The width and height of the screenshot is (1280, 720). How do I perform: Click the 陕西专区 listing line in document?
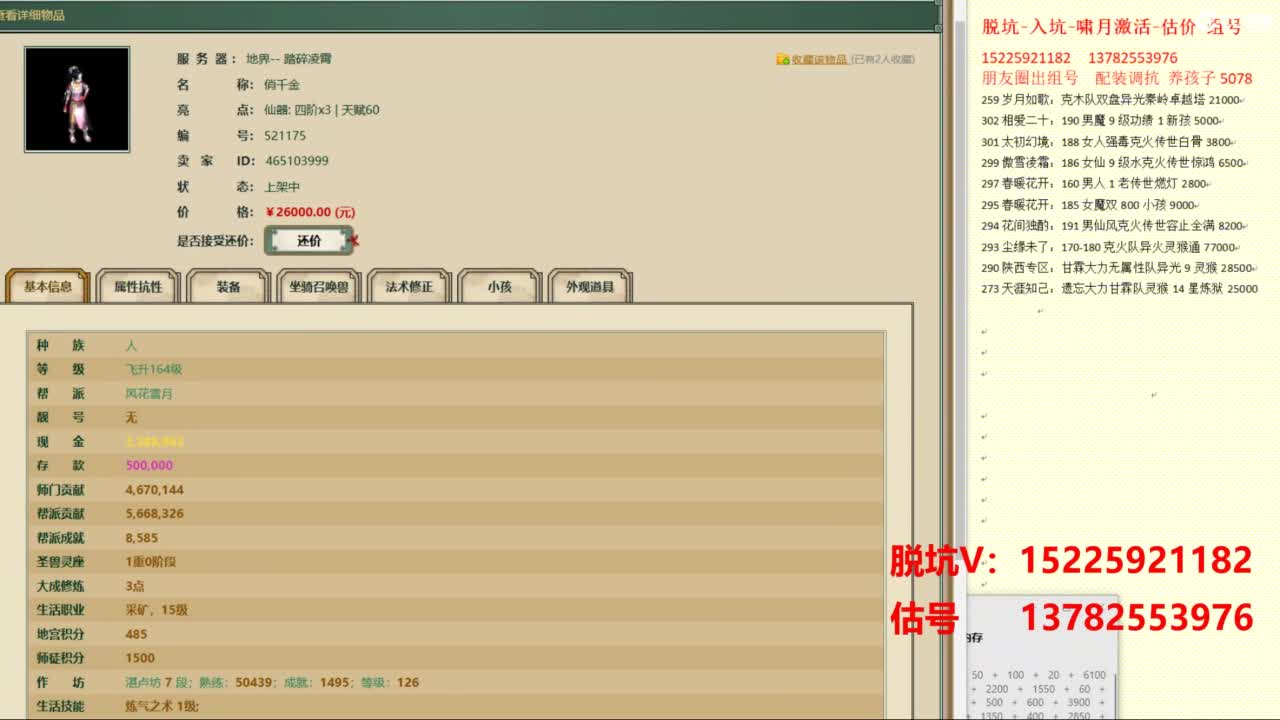tap(1117, 268)
